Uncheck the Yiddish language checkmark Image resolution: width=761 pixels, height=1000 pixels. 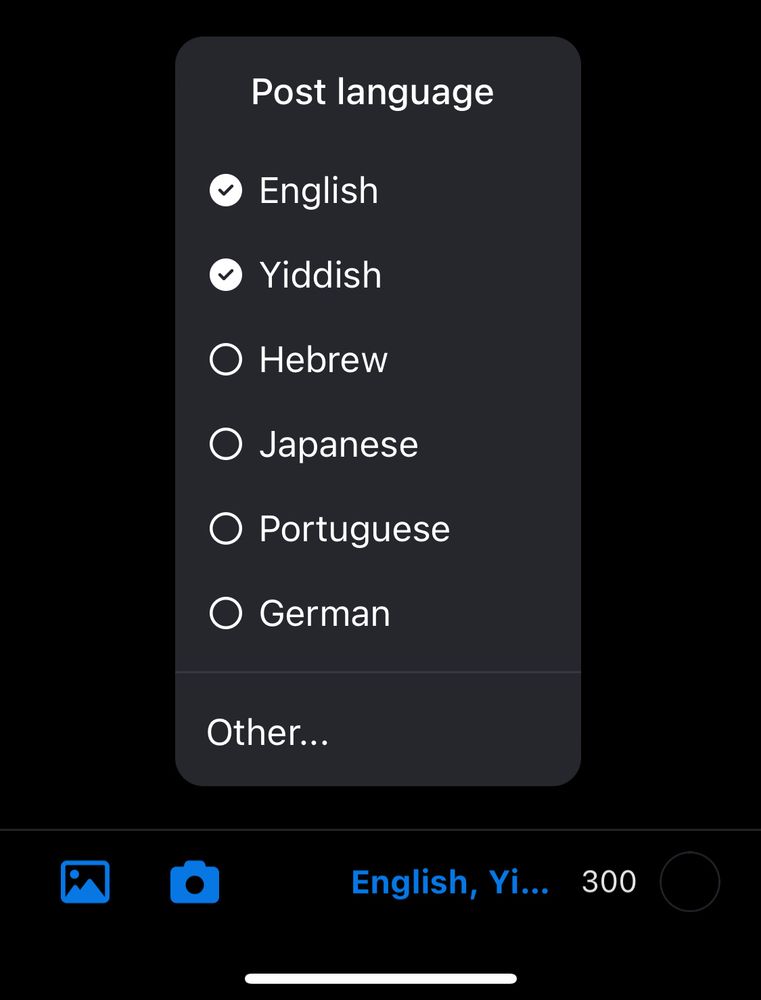(226, 275)
